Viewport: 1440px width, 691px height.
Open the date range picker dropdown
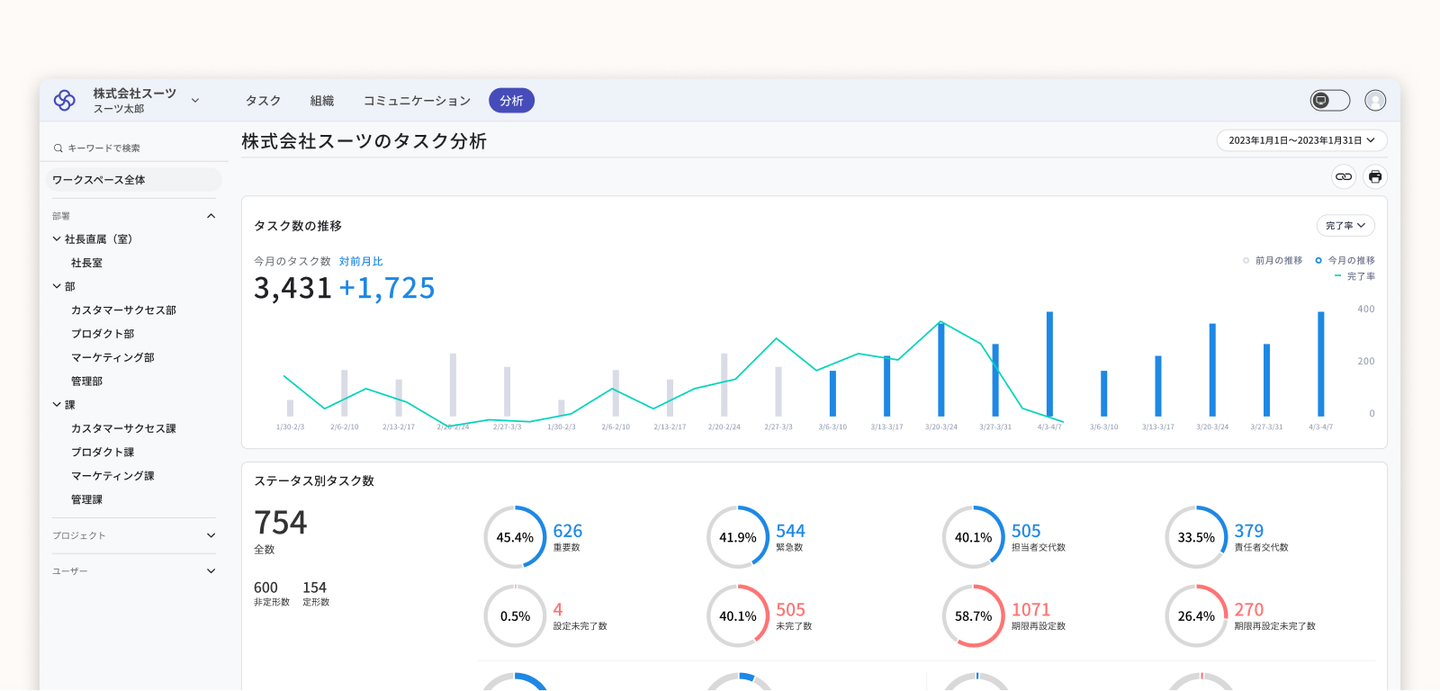click(x=1301, y=140)
